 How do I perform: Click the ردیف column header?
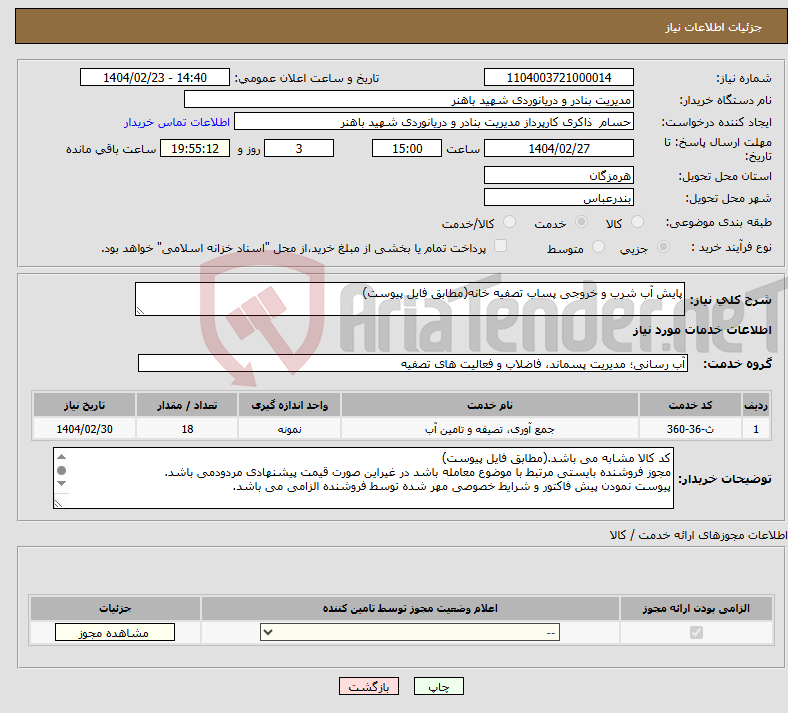pyautogui.click(x=756, y=405)
